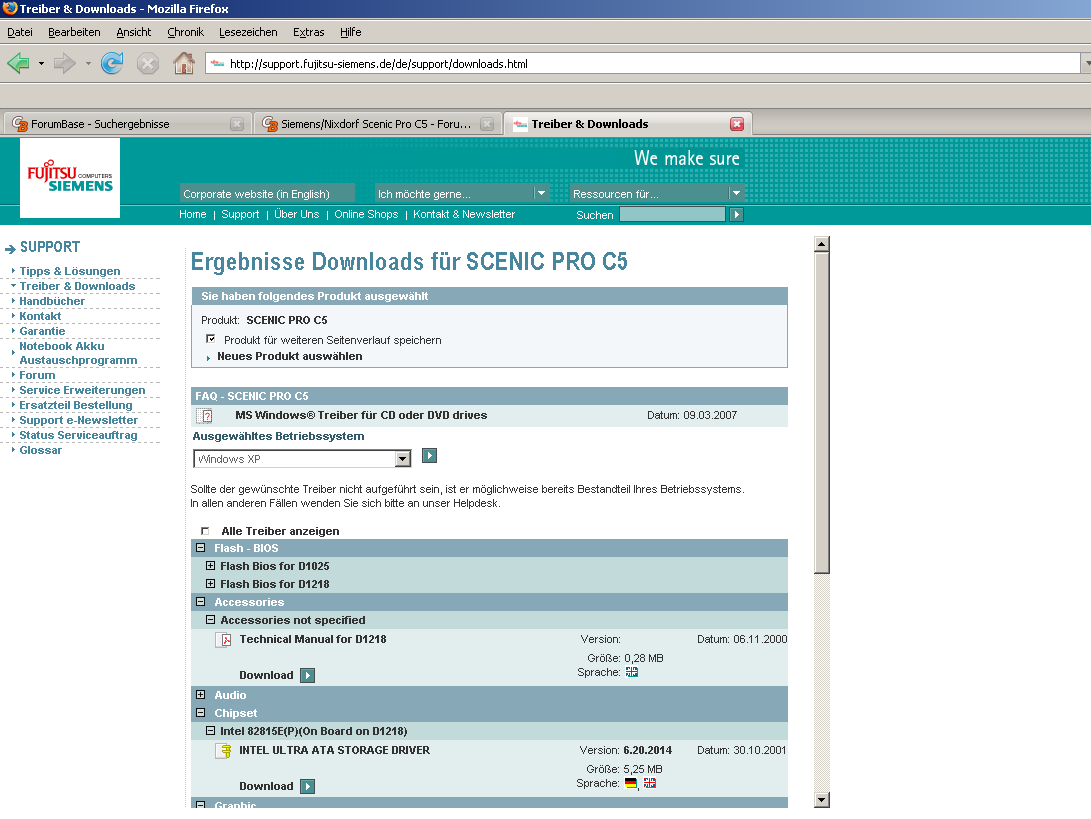Collapse Intel 82815E(P)(On Board on D1218)
The width and height of the screenshot is (1091, 819).
[210, 731]
